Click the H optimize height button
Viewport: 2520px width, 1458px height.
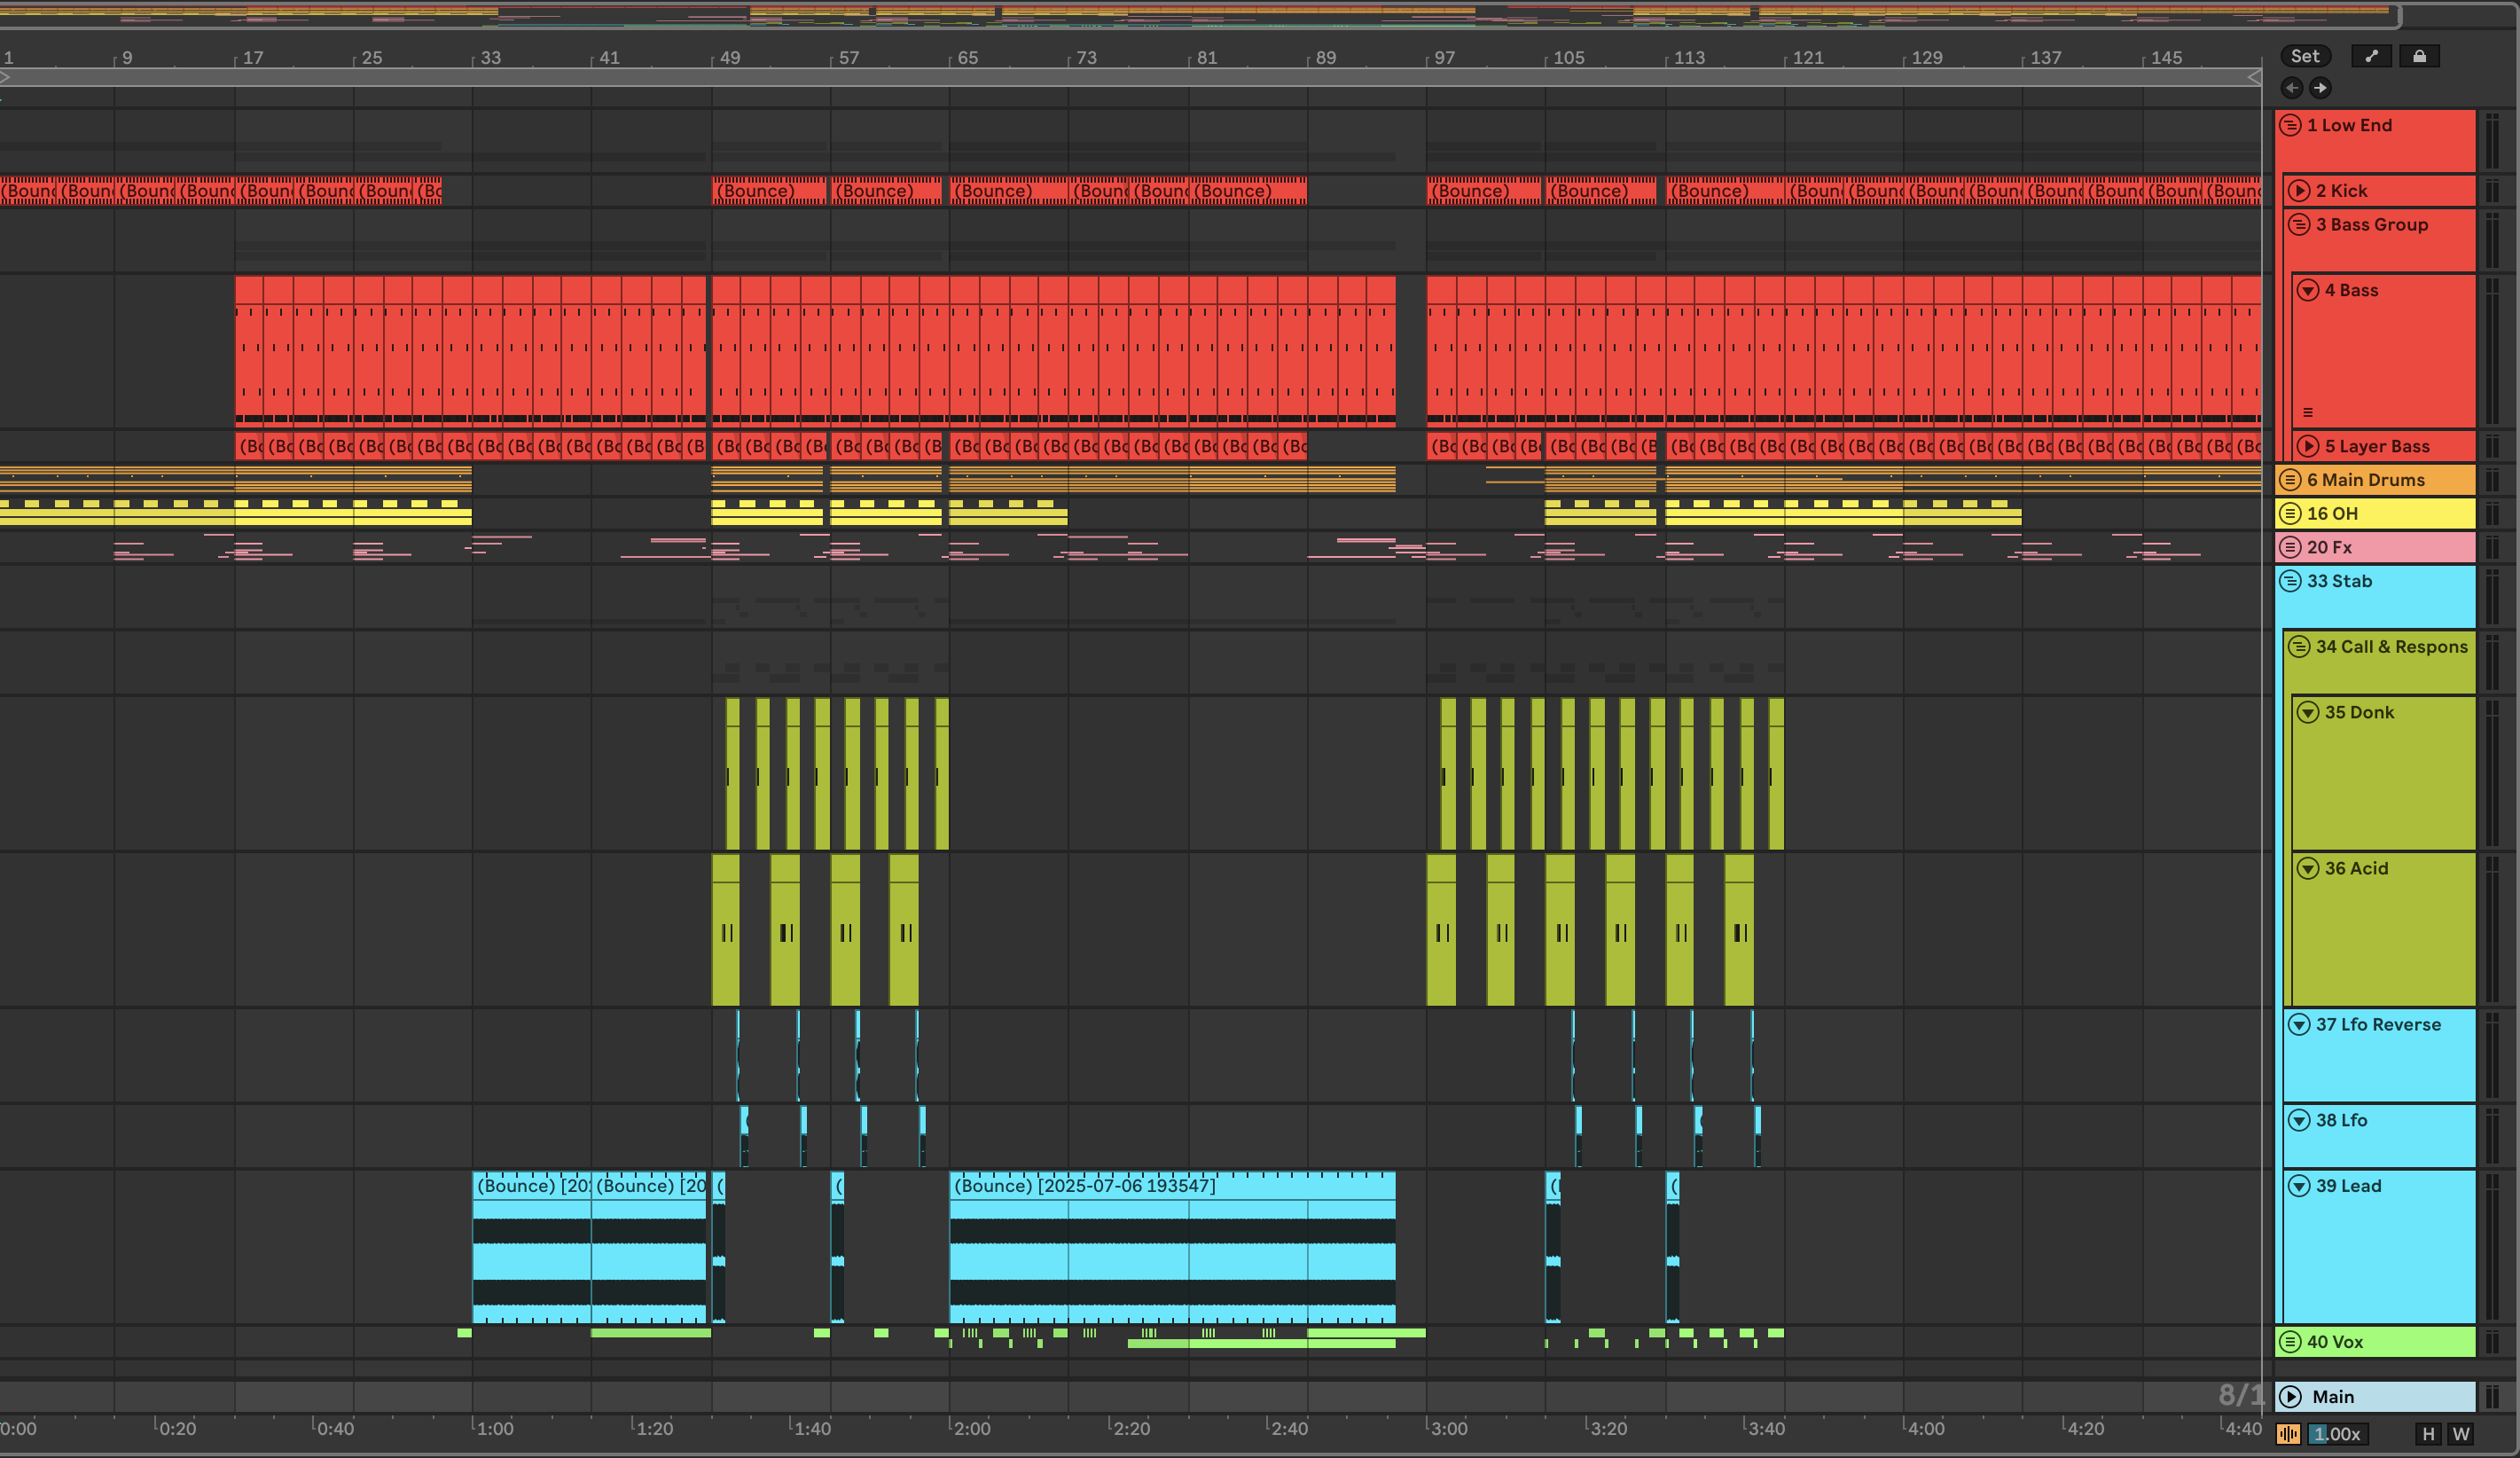tap(2428, 1434)
